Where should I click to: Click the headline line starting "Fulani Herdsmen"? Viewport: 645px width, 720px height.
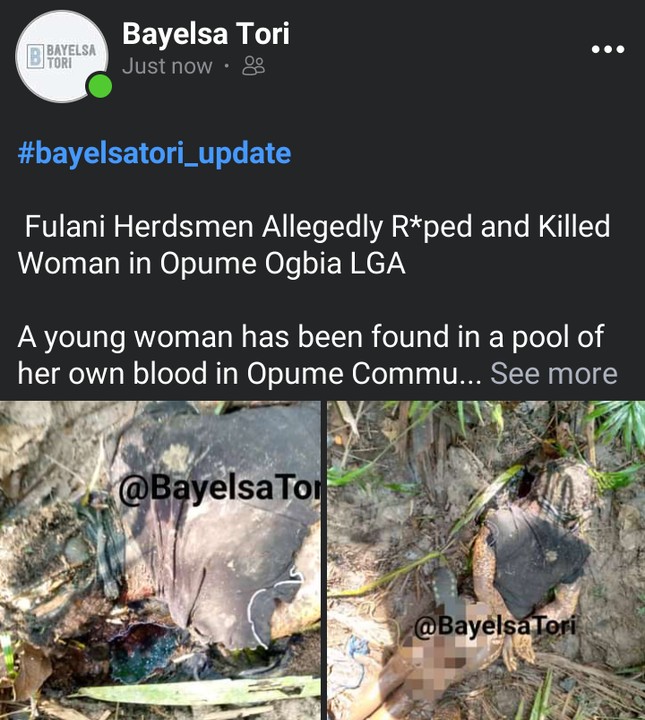(317, 227)
